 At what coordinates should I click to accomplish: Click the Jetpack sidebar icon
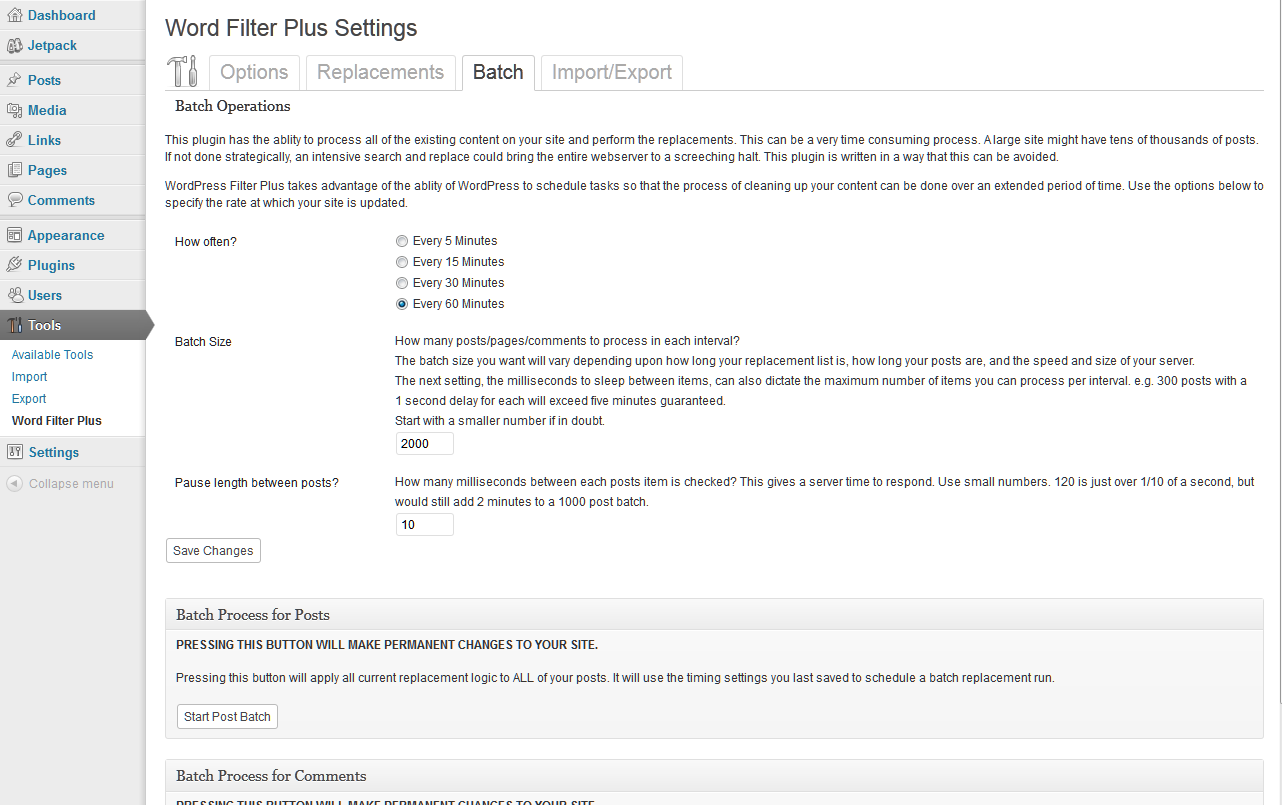(x=14, y=45)
